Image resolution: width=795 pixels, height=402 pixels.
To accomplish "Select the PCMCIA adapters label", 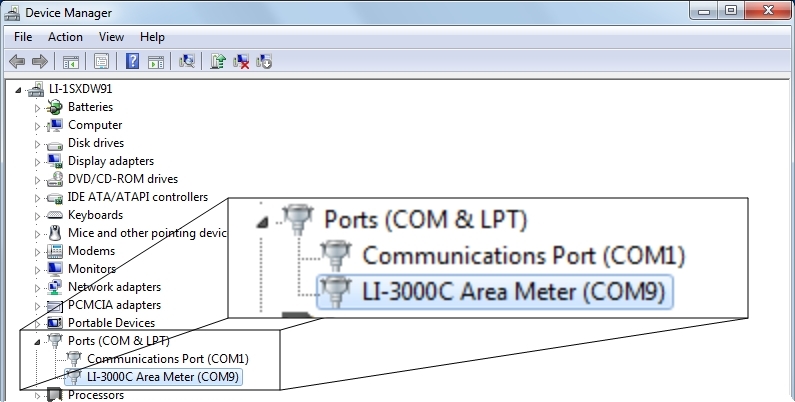I will point(114,305).
